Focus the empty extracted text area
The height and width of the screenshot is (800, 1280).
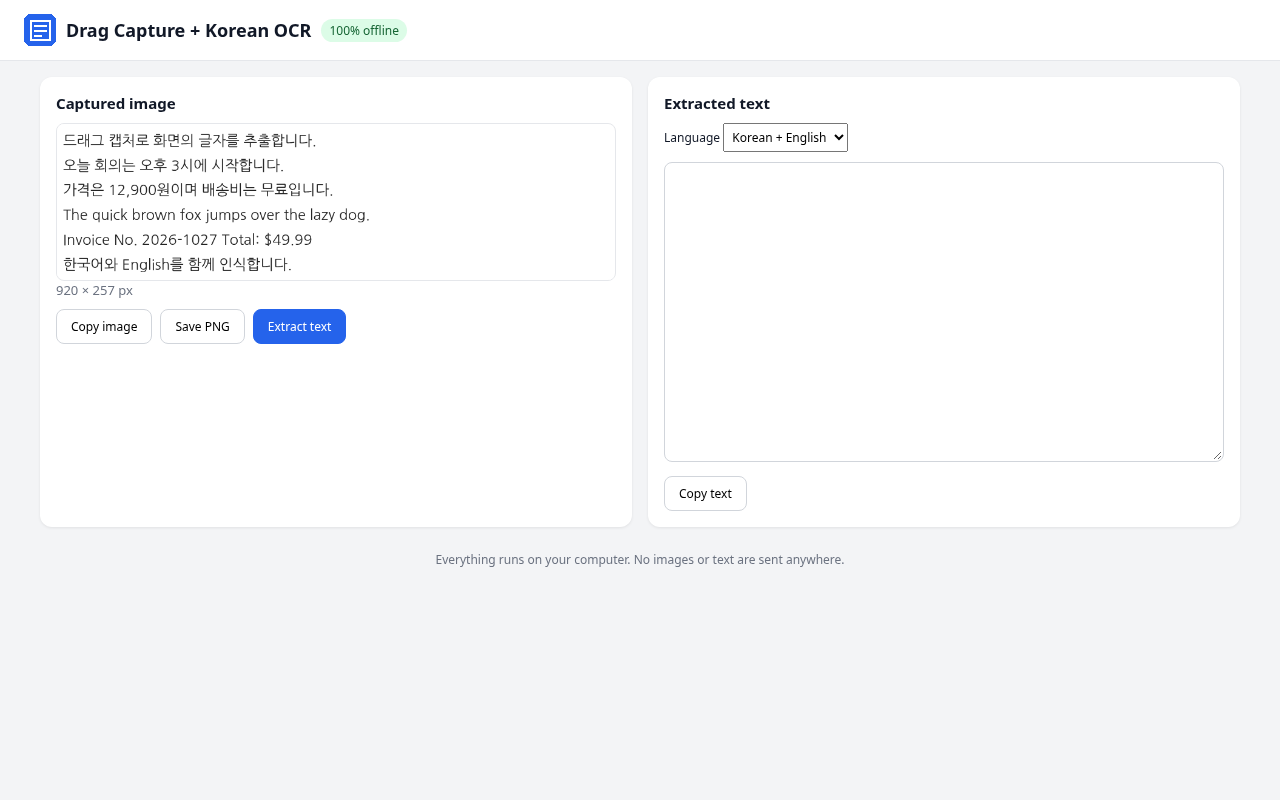click(944, 312)
